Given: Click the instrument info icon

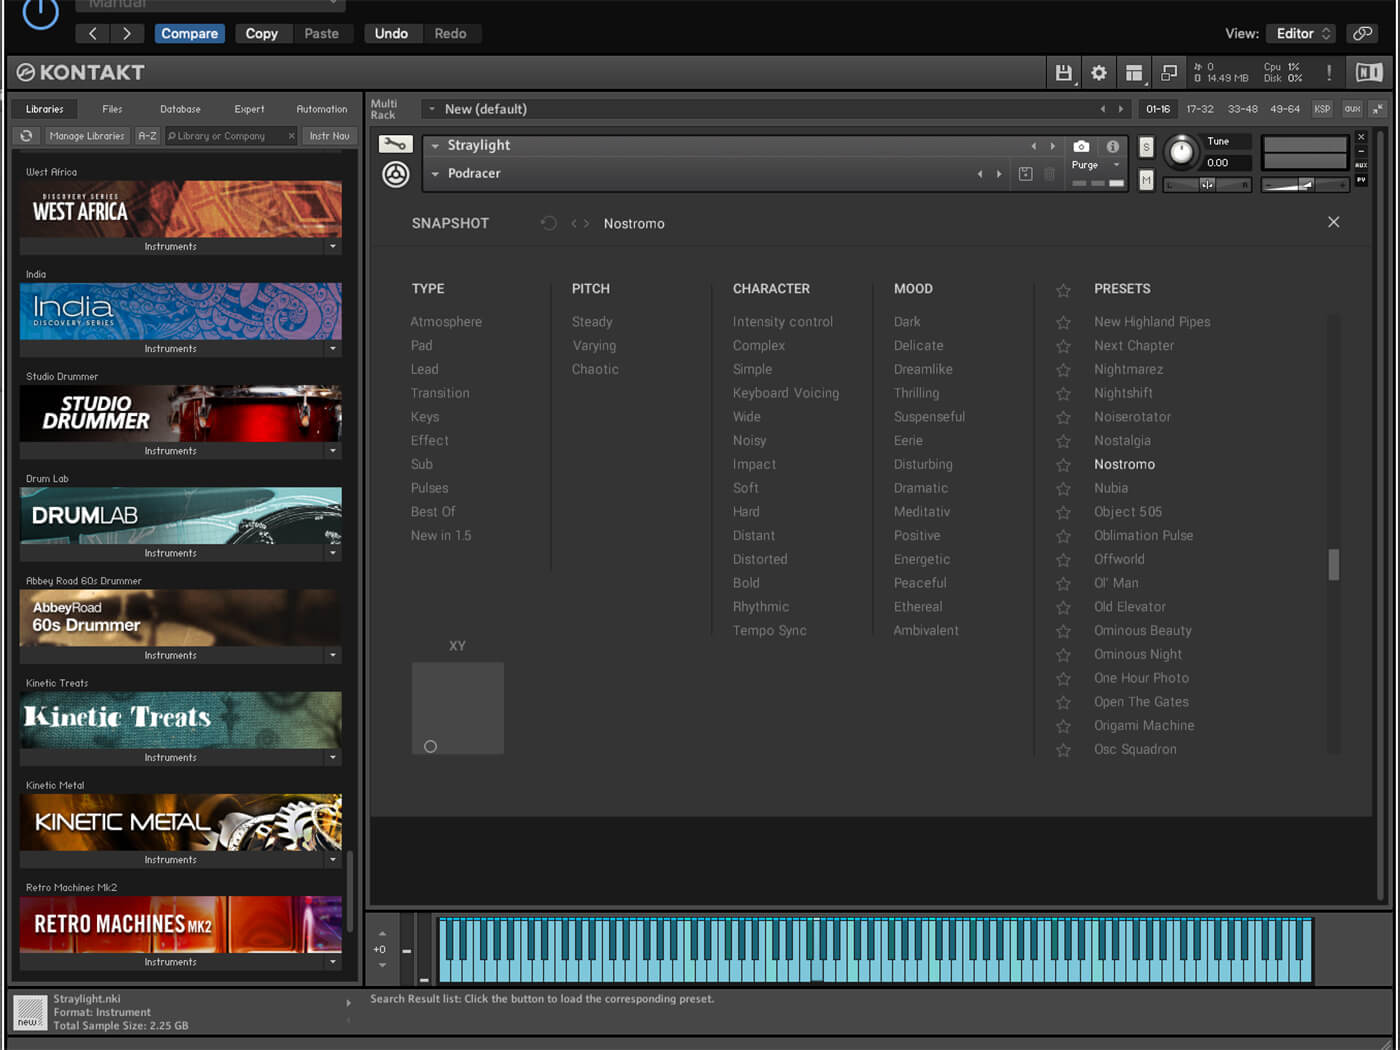Looking at the screenshot, I should pos(1112,146).
